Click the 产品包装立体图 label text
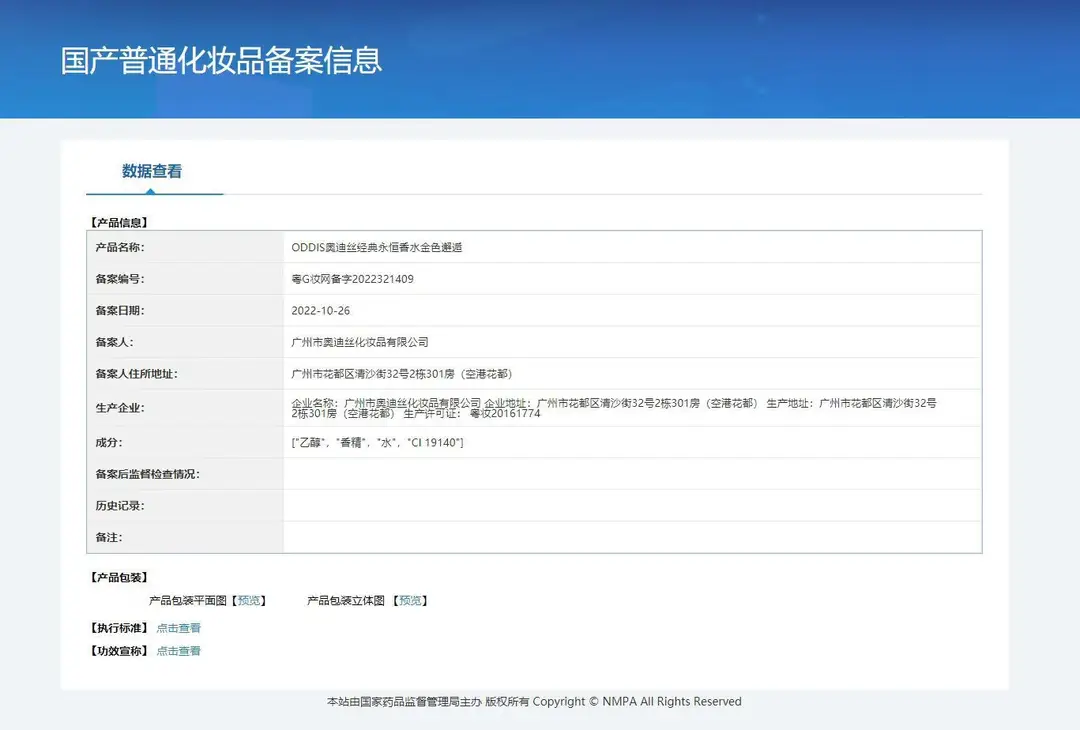The image size is (1080, 730). click(x=346, y=601)
